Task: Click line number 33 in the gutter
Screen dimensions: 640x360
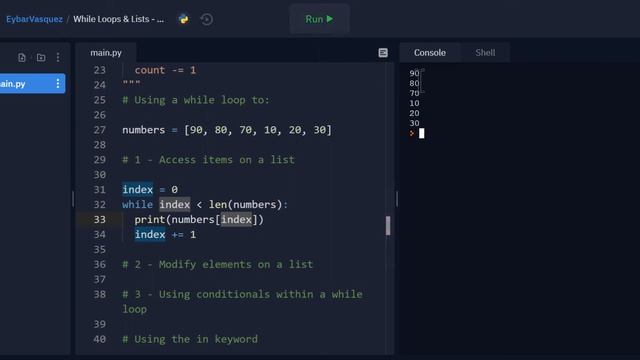Action: 100,220
